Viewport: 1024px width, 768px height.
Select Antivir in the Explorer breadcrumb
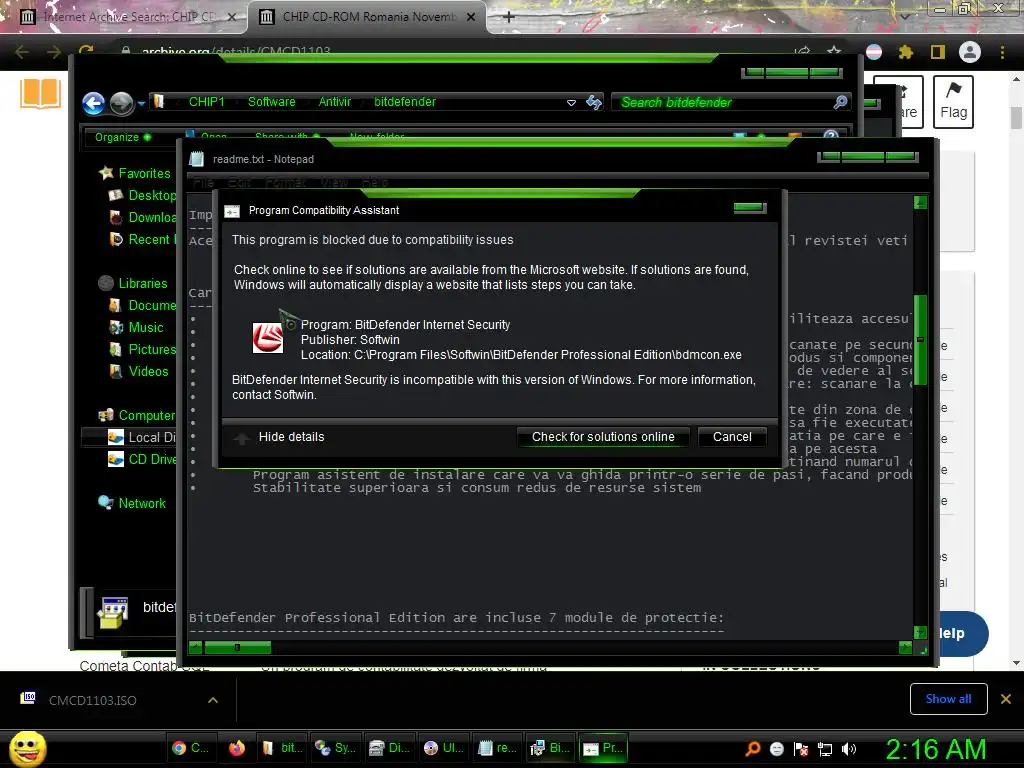pyautogui.click(x=334, y=102)
